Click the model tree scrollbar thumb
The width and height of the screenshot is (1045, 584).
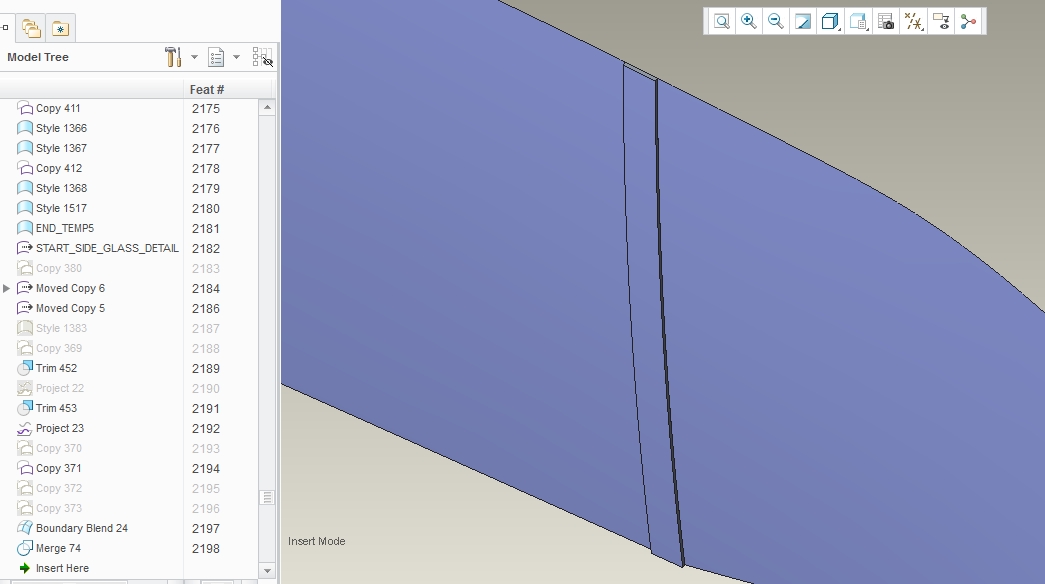point(267,497)
